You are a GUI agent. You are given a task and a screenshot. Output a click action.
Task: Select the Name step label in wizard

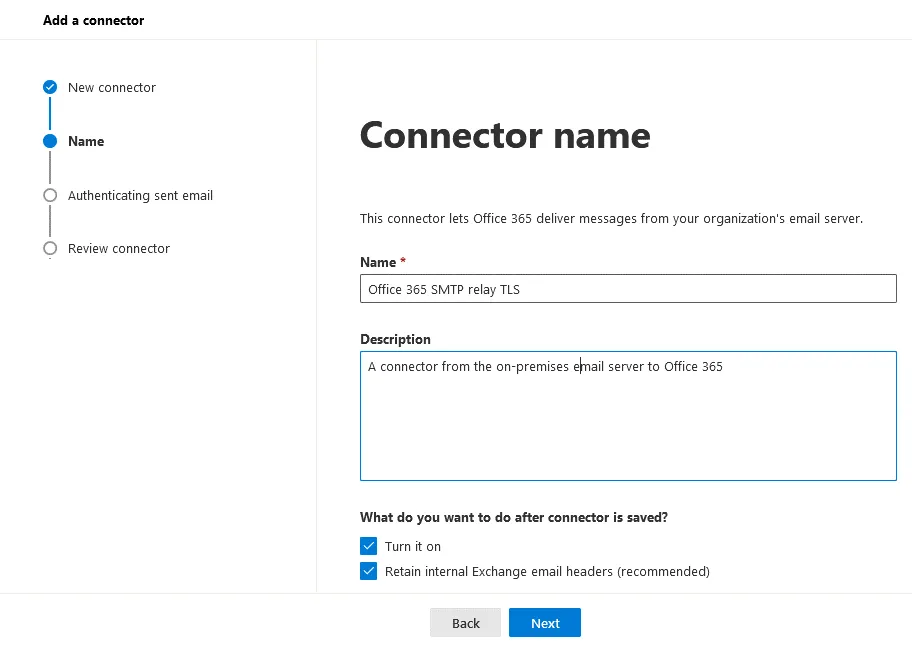click(86, 142)
